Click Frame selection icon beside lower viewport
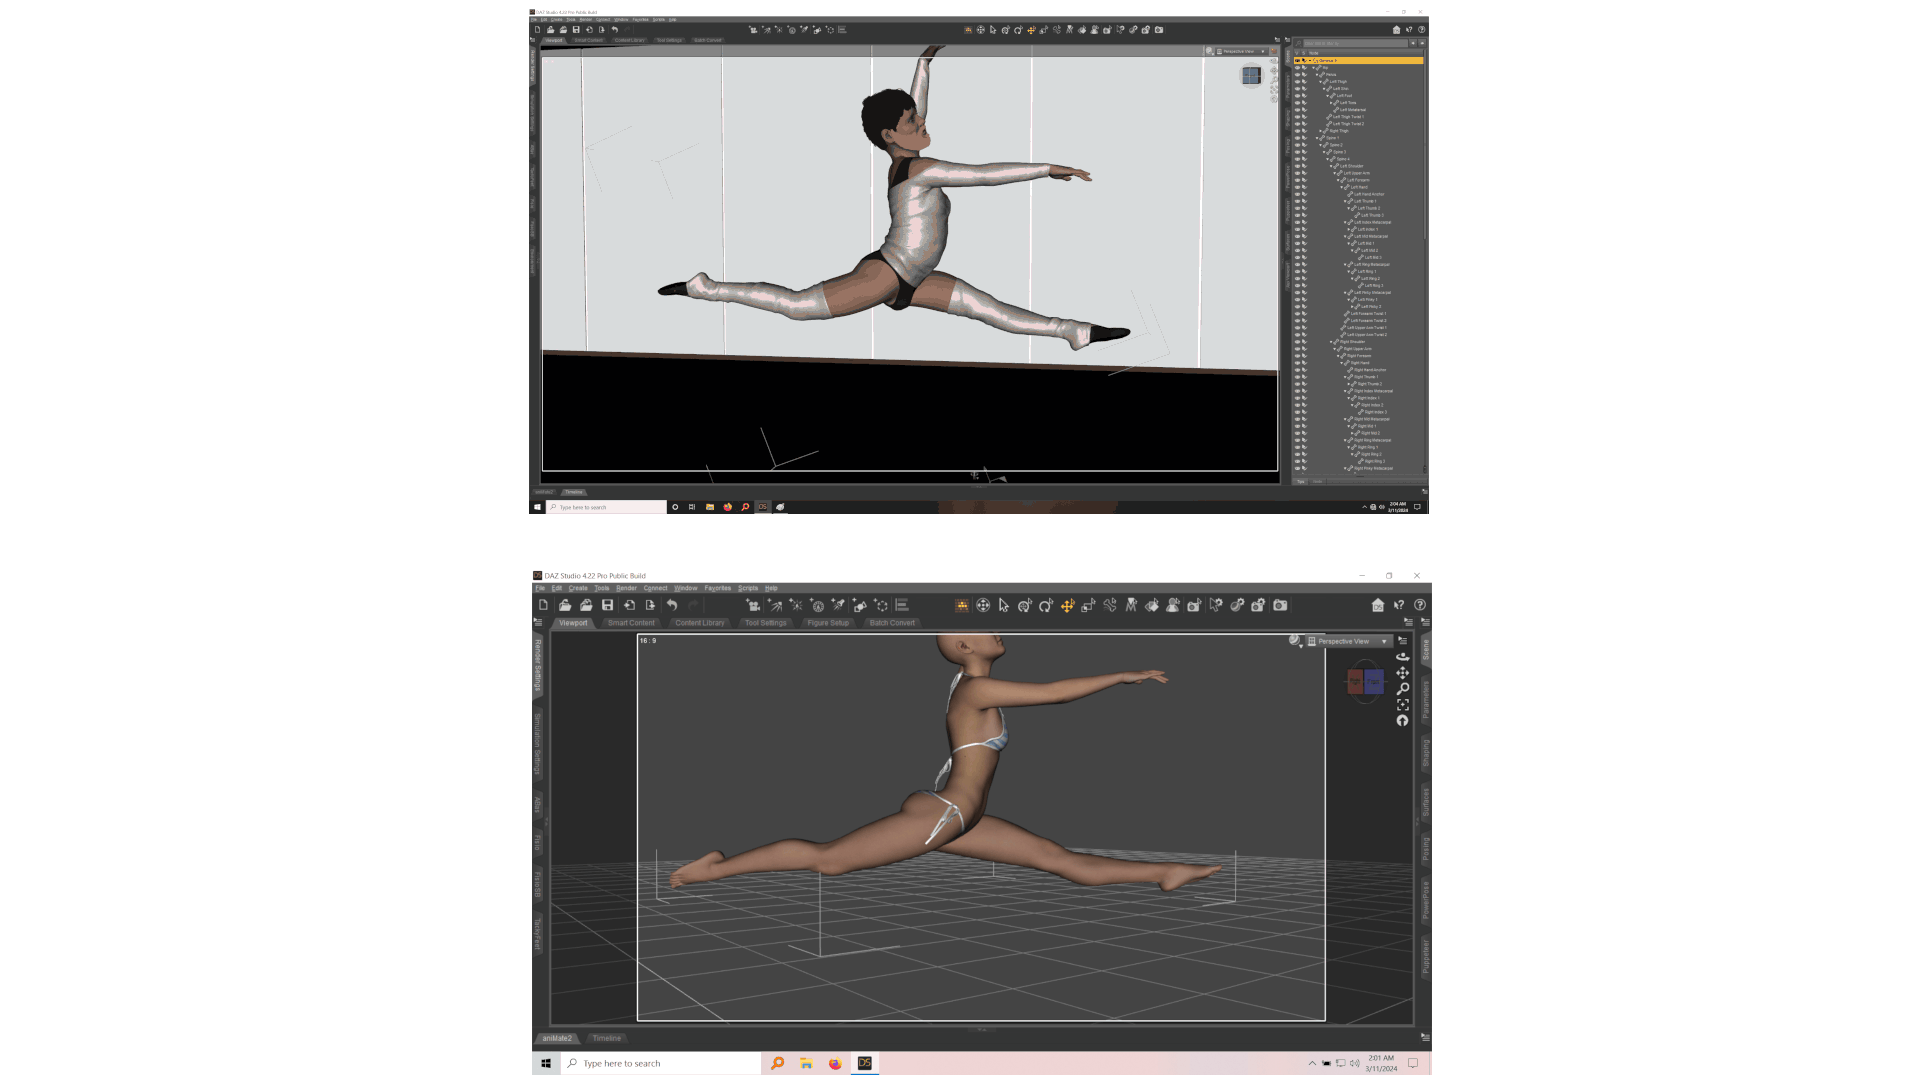 click(x=1402, y=705)
